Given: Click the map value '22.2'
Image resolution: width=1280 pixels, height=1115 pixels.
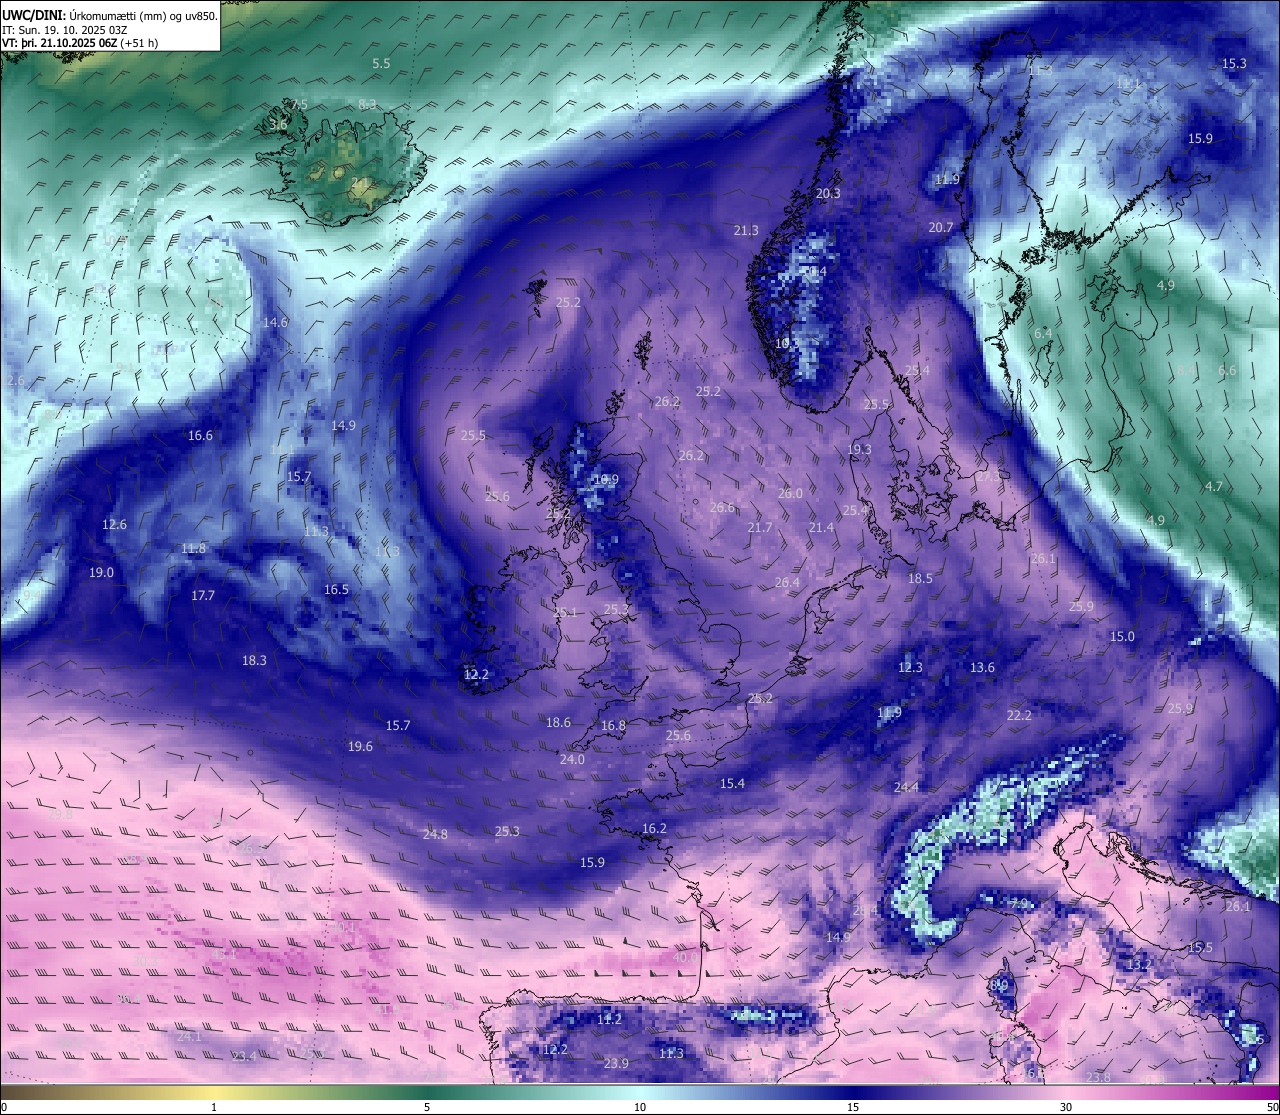Looking at the screenshot, I should [x=1019, y=716].
